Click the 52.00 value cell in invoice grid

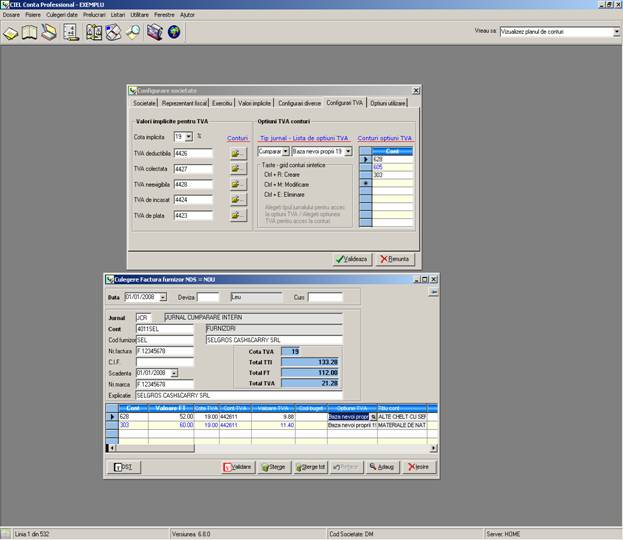click(171, 417)
